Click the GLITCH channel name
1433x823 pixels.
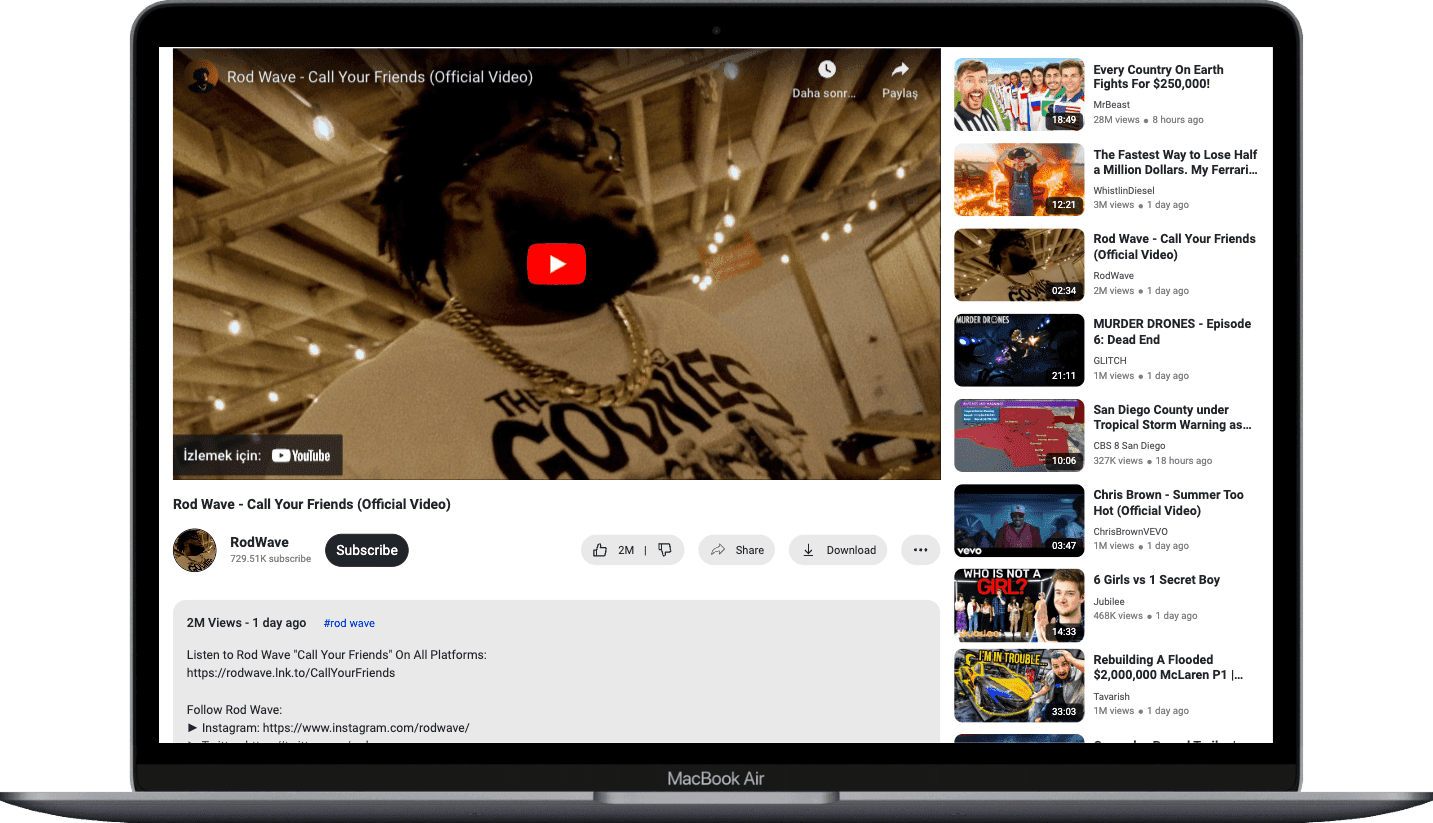1110,361
